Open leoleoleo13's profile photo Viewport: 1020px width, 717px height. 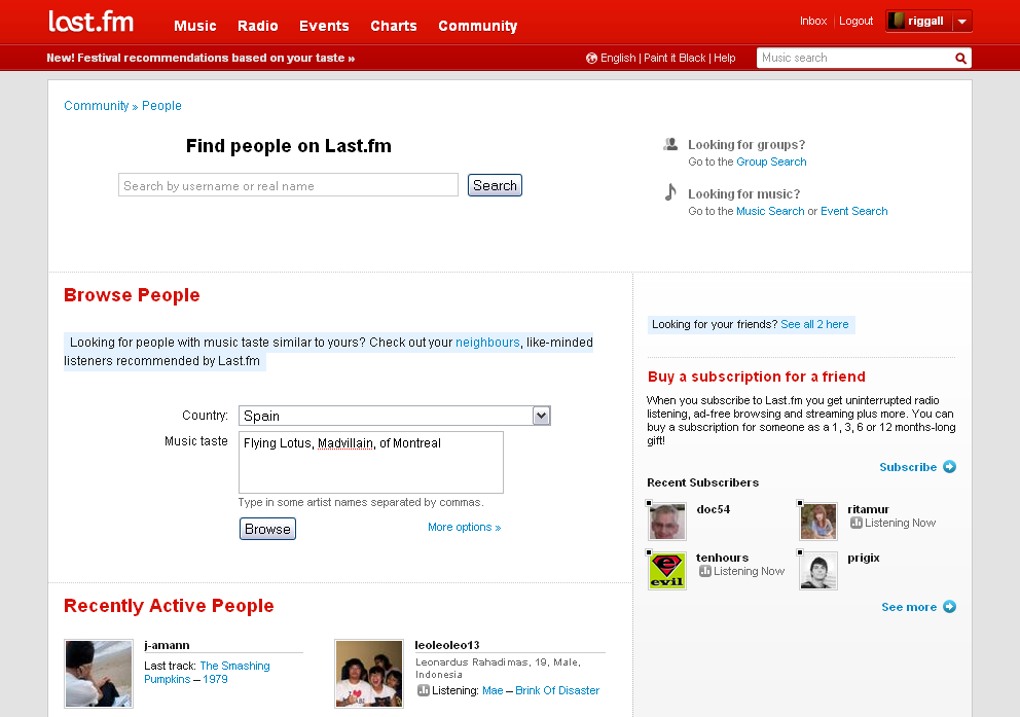369,673
